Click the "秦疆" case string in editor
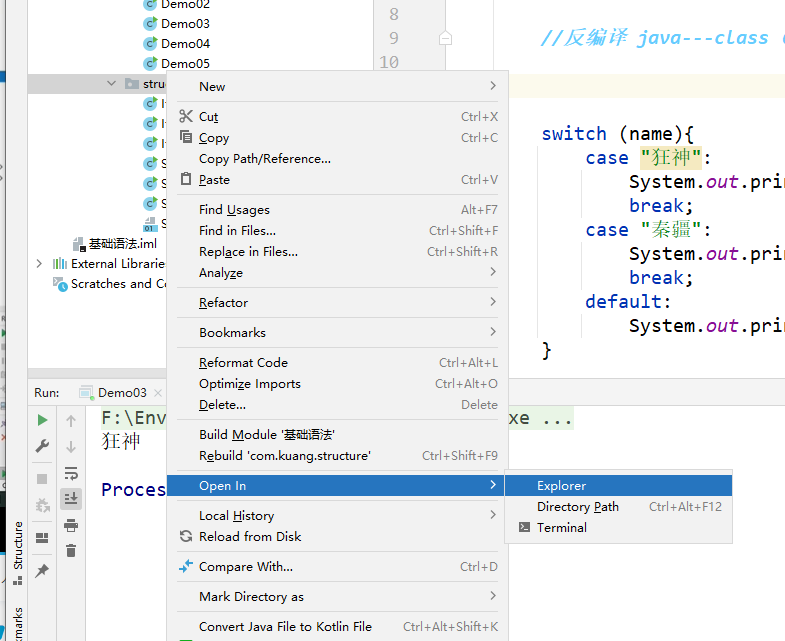Image resolution: width=785 pixels, height=641 pixels. click(671, 230)
